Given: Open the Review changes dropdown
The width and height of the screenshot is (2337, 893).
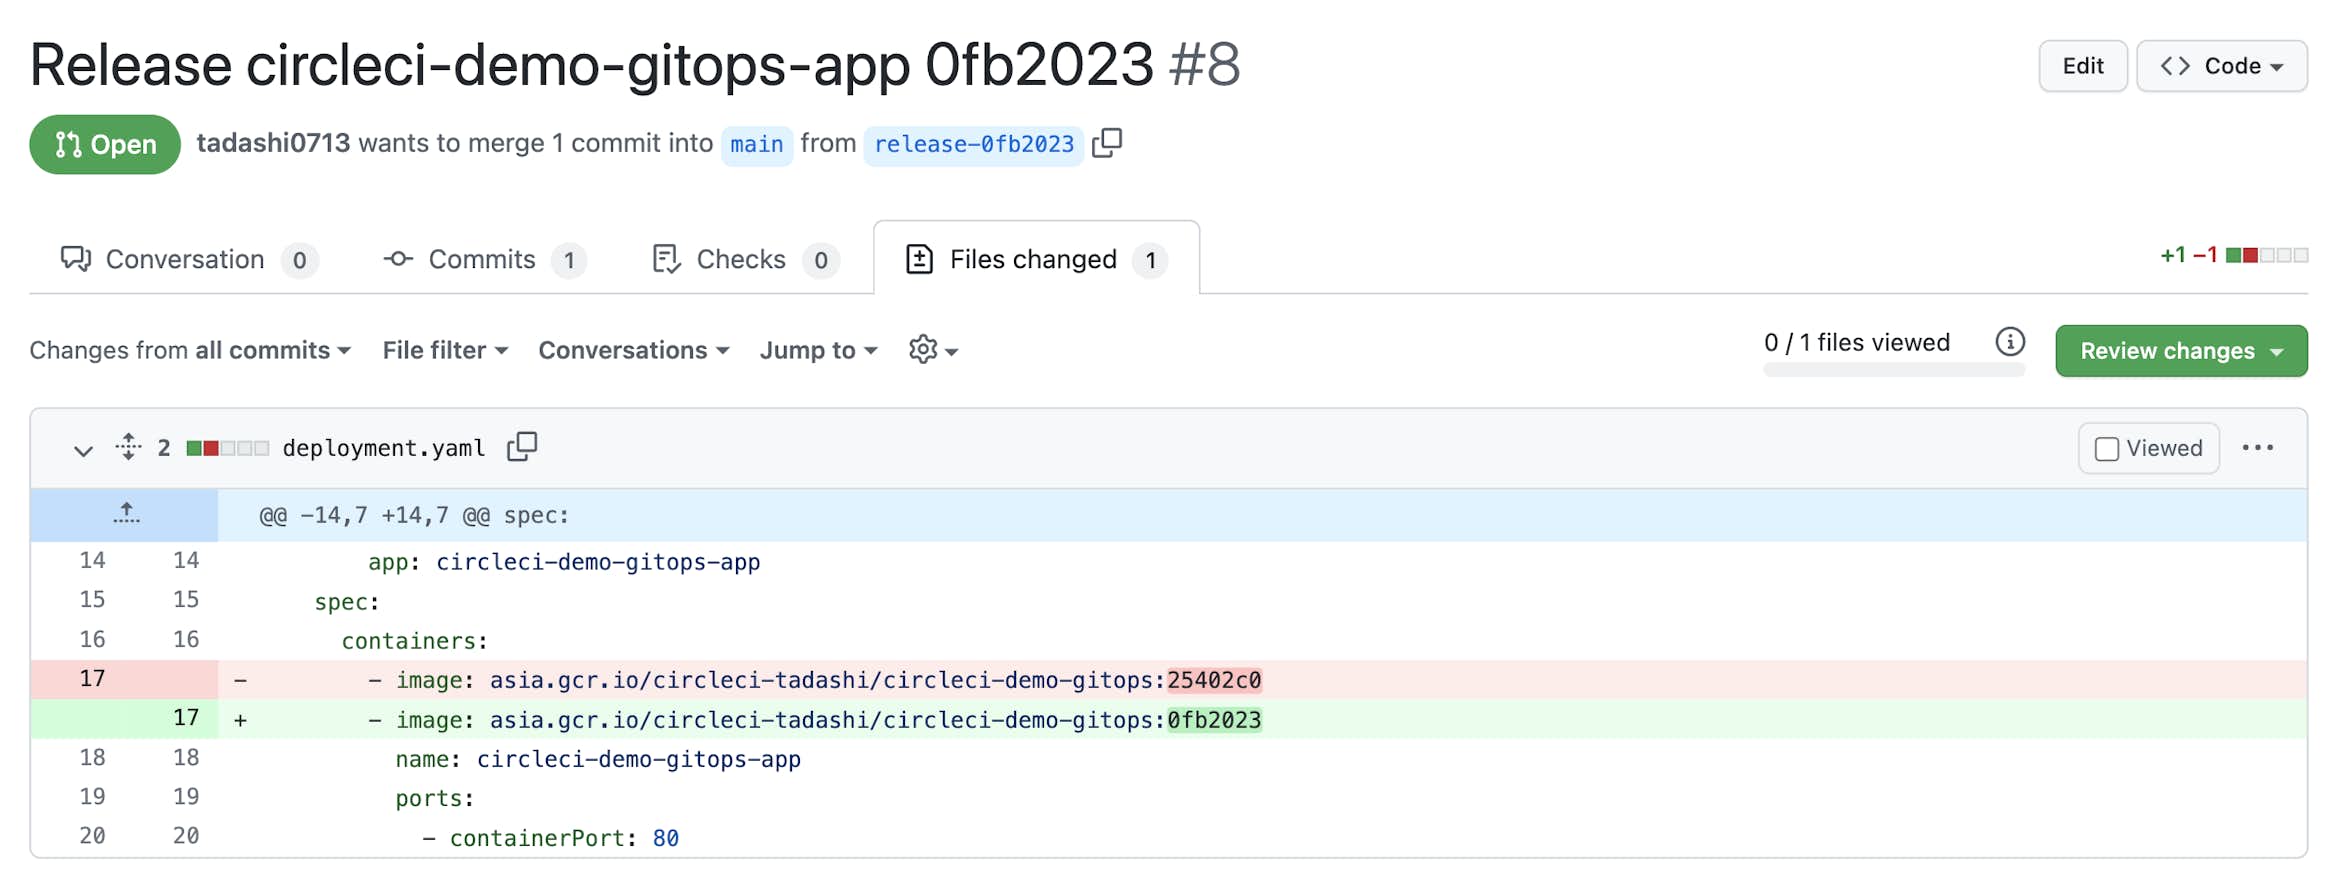Looking at the screenshot, I should pyautogui.click(x=2180, y=351).
